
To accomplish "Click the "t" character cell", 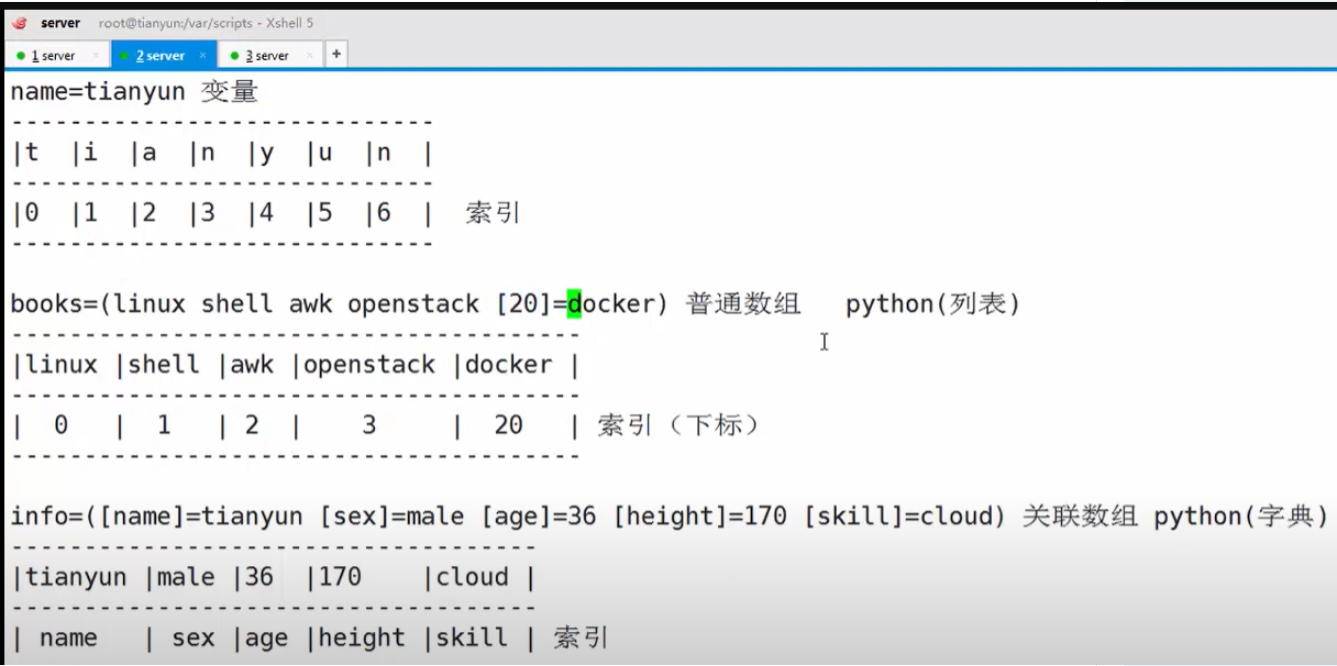I will (33, 154).
